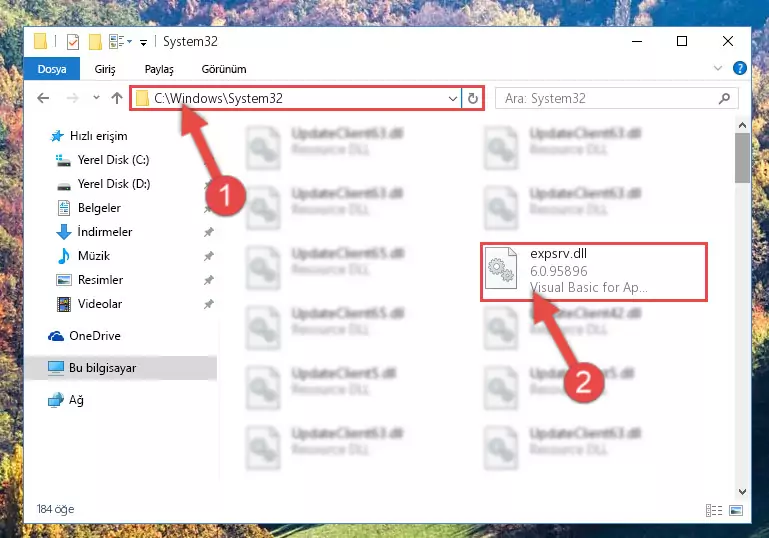This screenshot has height=538, width=769.
Task: Switch to the Paylaş ribbon tab
Action: (159, 69)
